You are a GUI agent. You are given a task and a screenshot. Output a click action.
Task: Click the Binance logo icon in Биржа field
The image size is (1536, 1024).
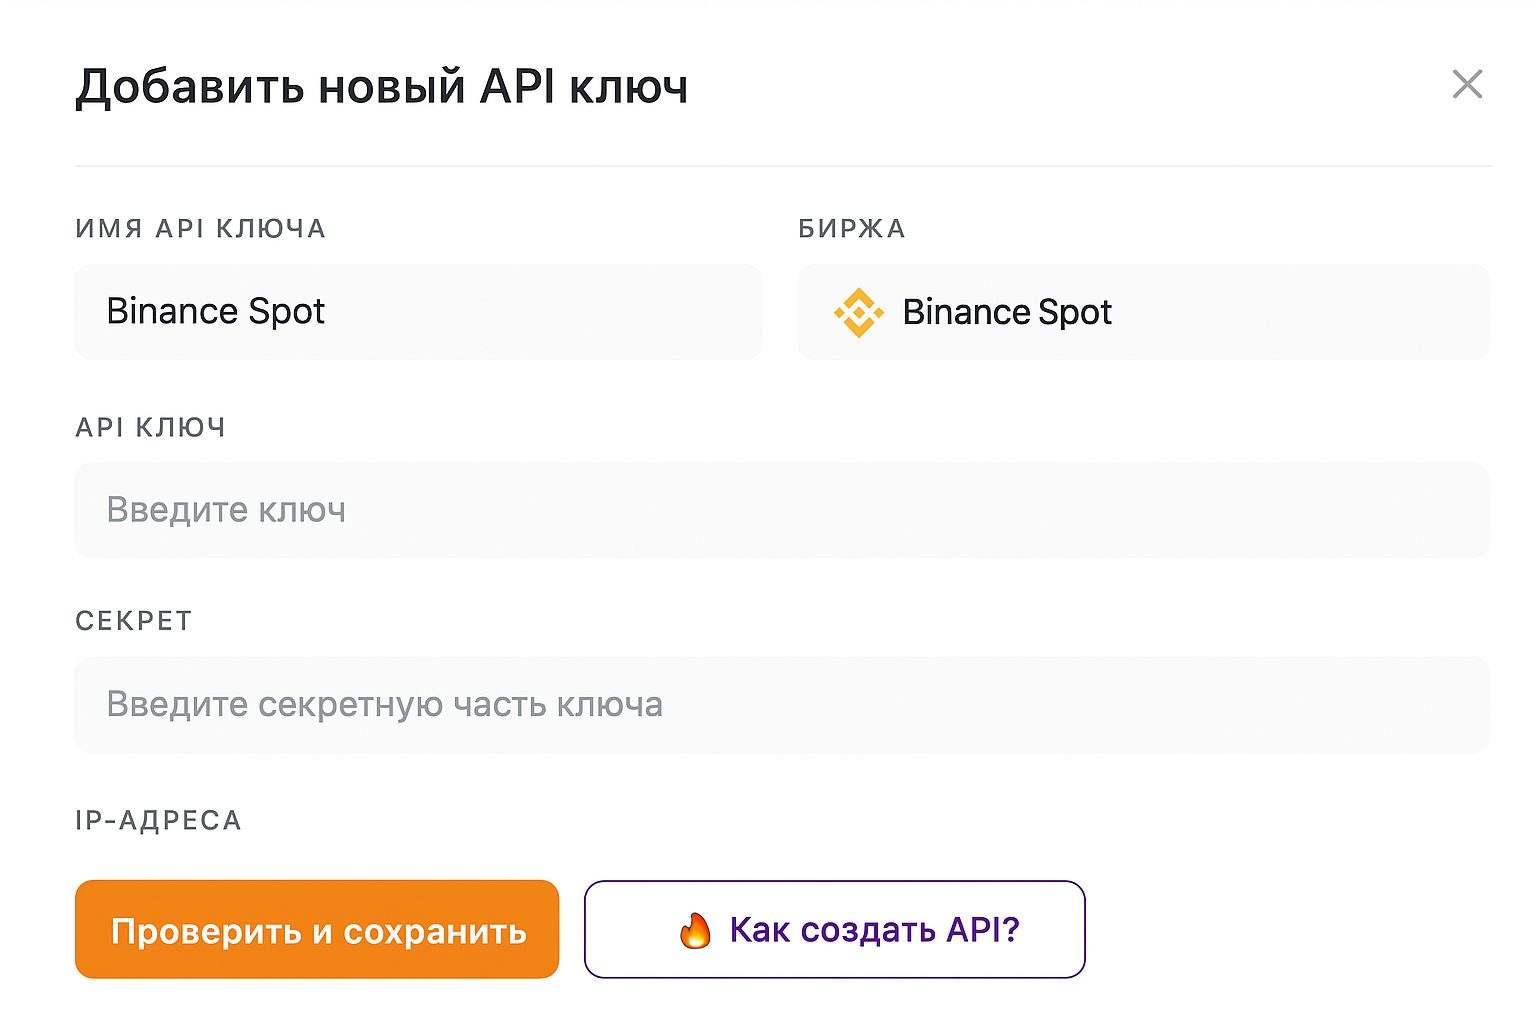coord(859,312)
